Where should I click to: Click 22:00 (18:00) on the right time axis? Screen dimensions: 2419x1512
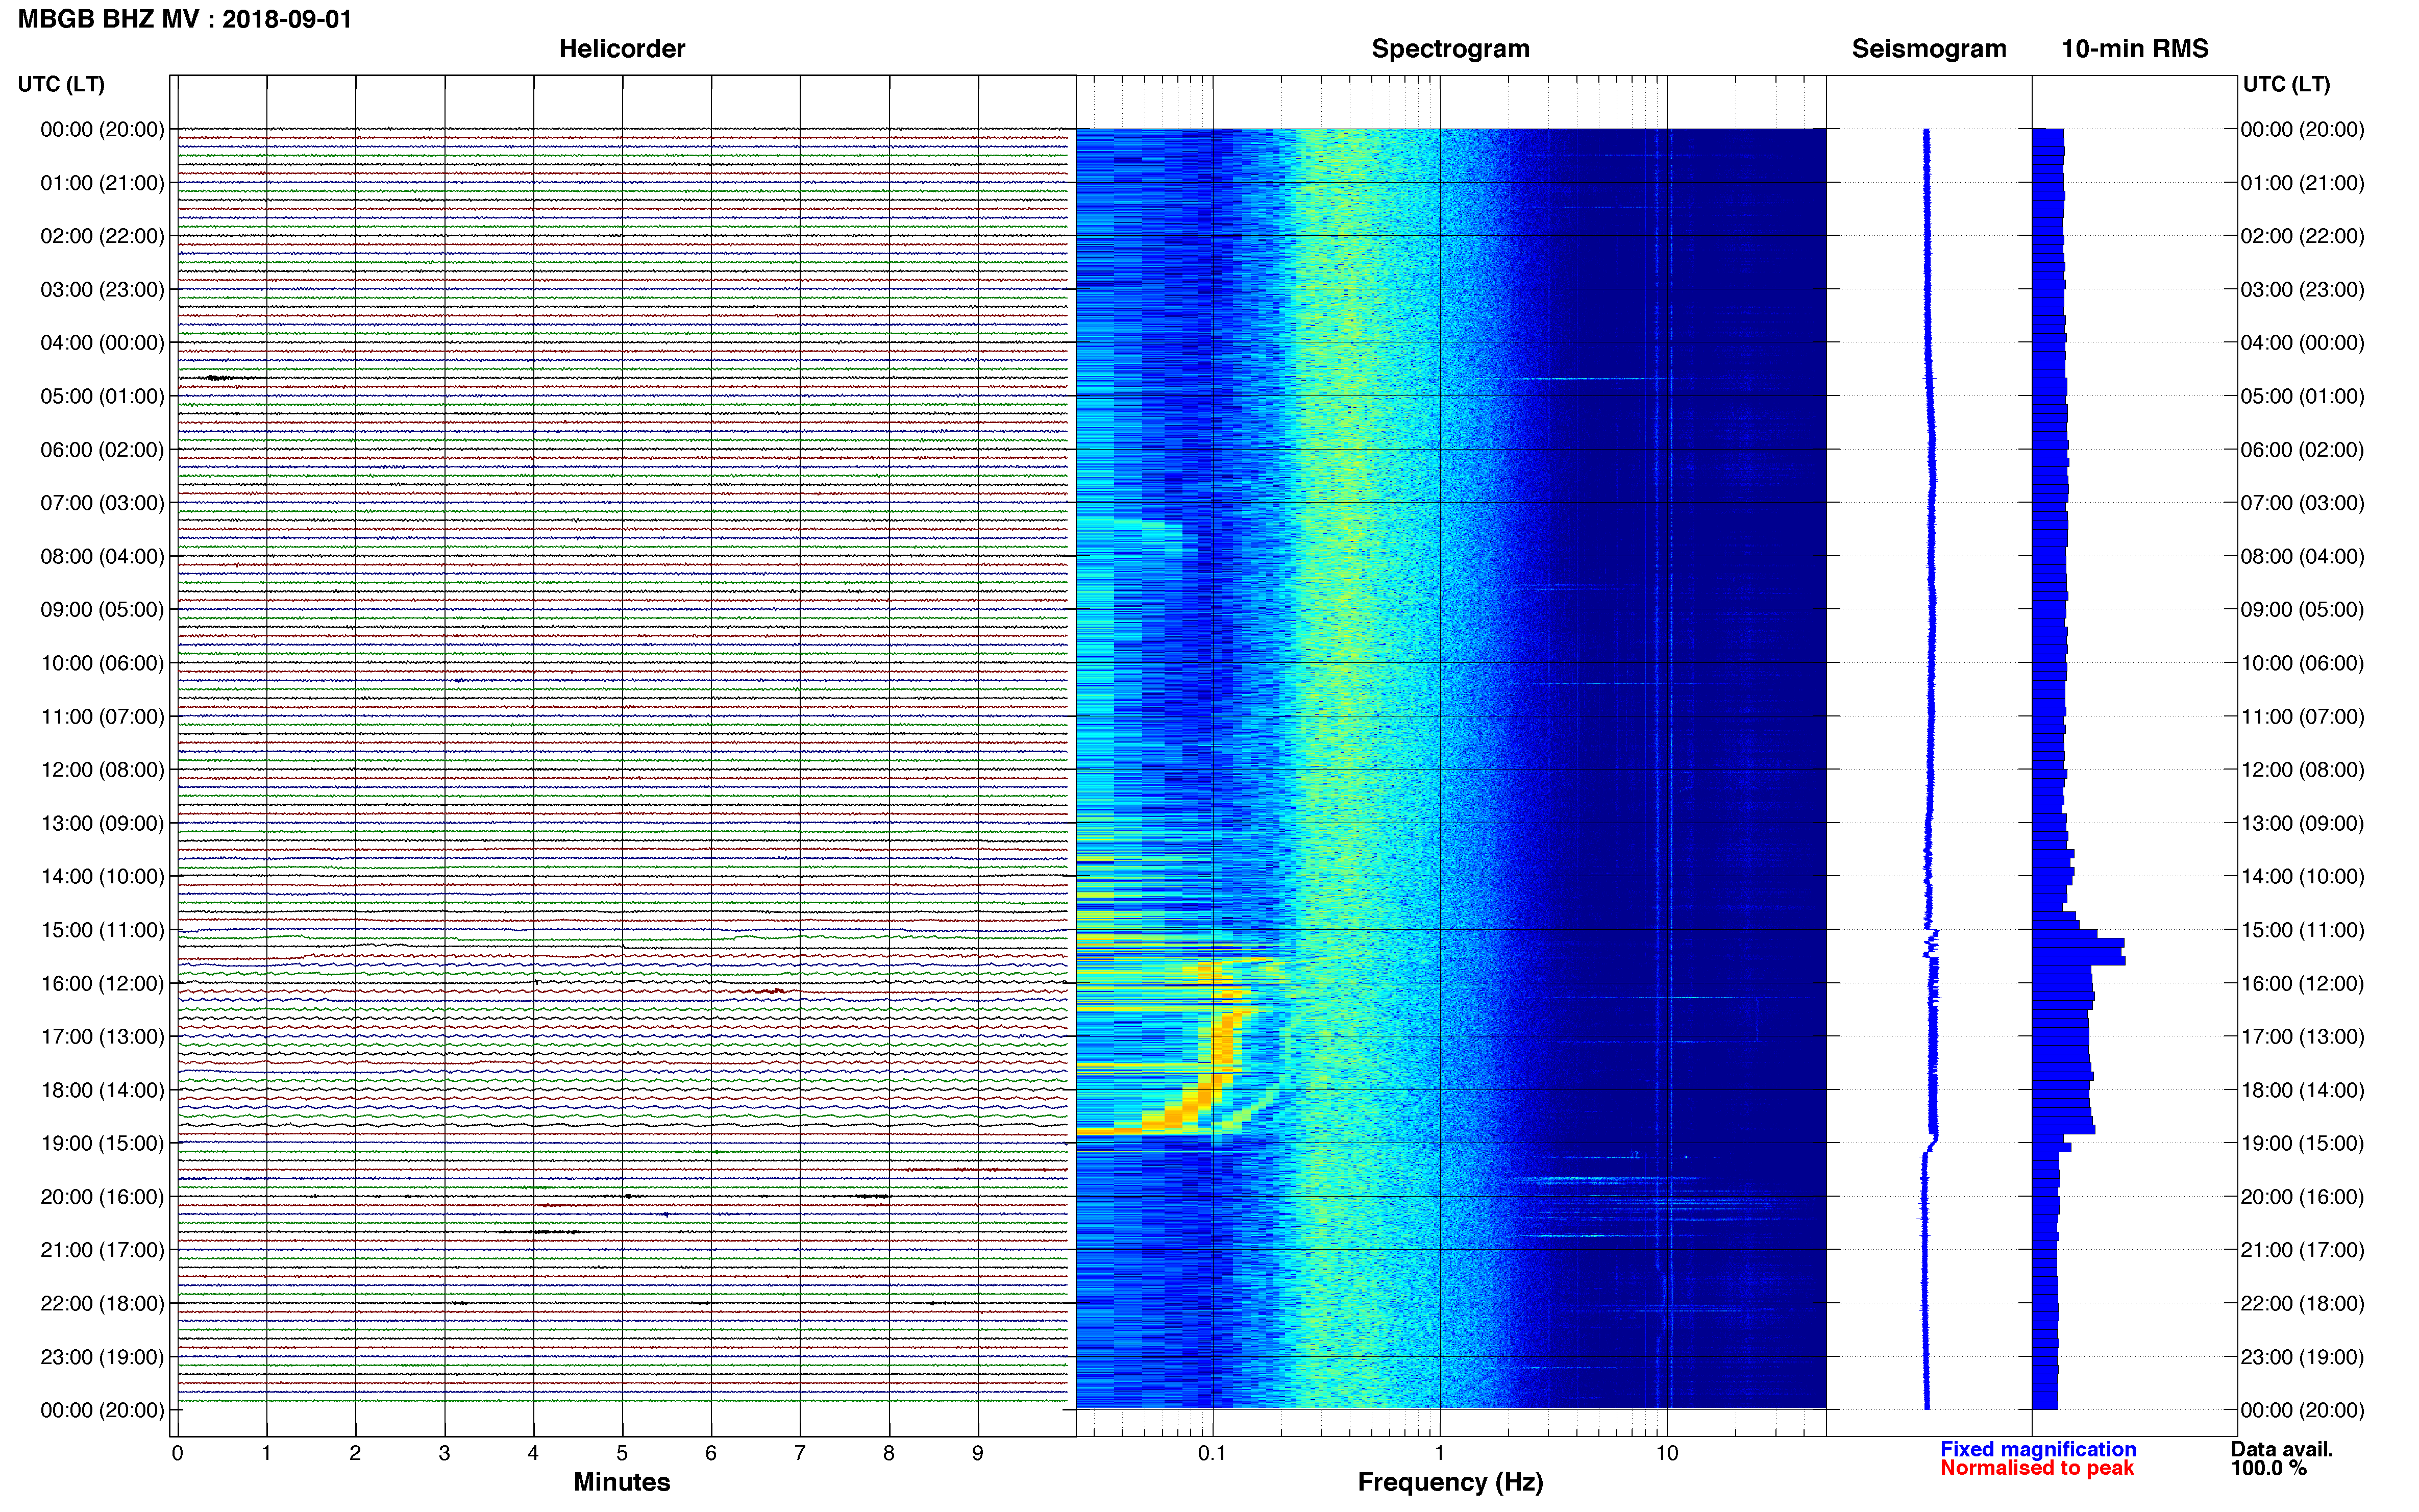coord(2302,1303)
